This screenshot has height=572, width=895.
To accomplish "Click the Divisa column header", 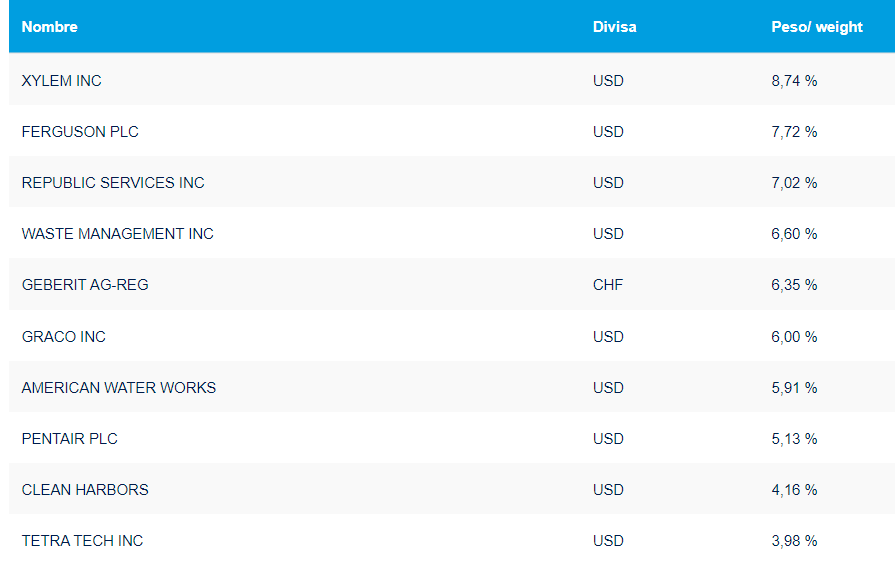I will [x=614, y=27].
